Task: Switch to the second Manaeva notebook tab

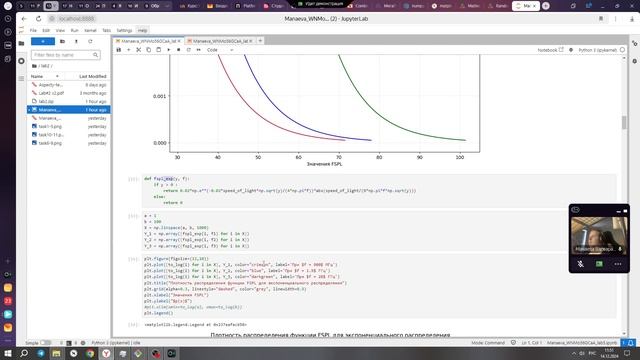Action: click(x=220, y=41)
